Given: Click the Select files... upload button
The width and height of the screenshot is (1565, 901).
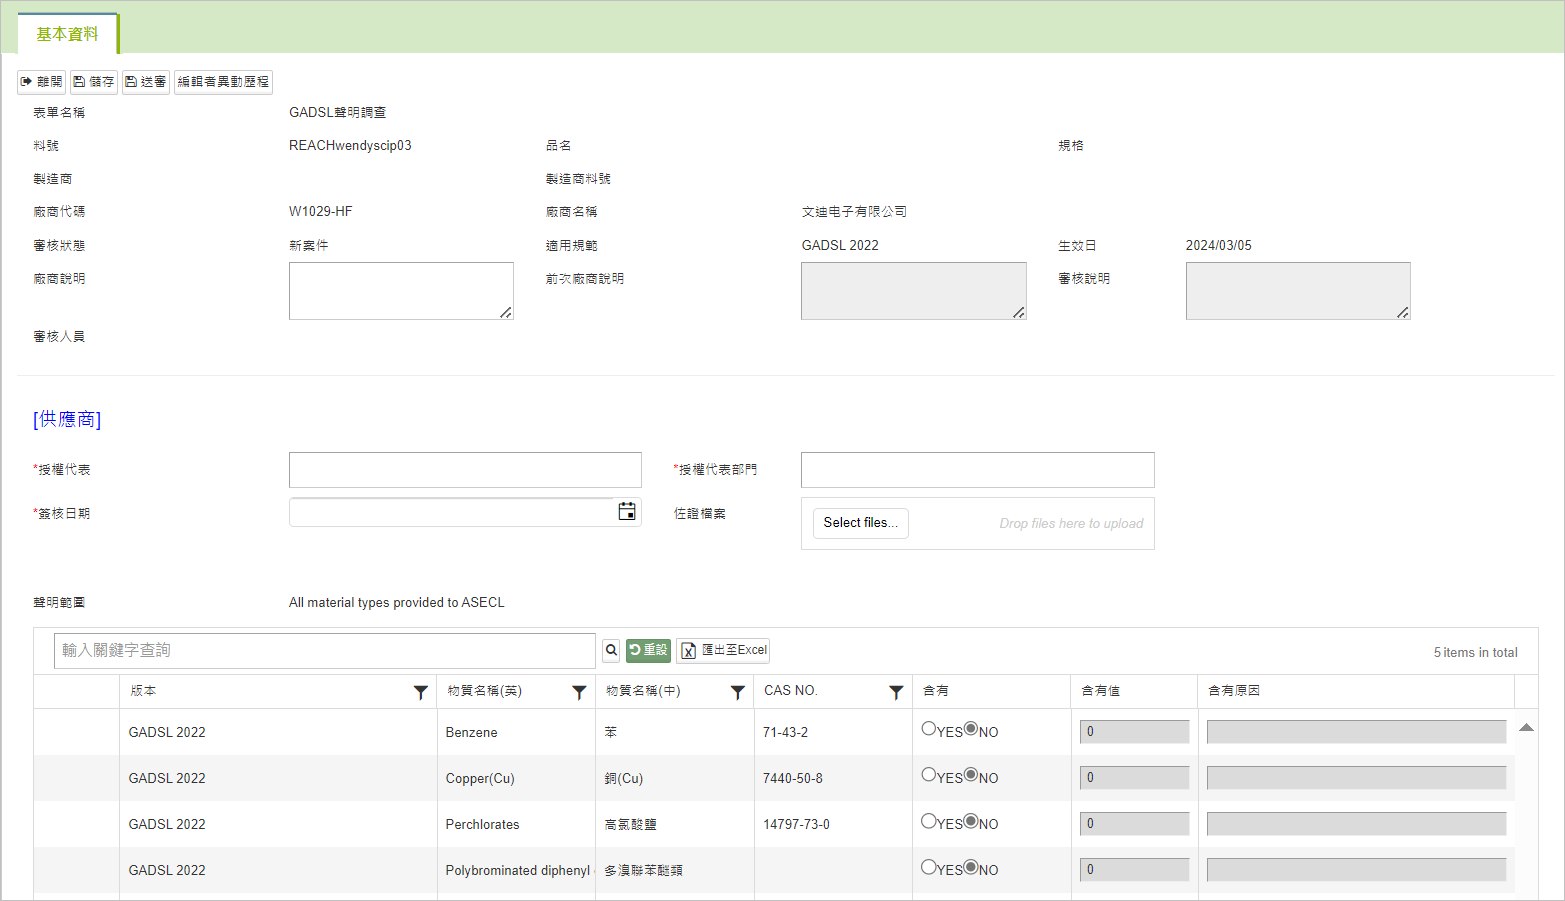Looking at the screenshot, I should [x=860, y=523].
